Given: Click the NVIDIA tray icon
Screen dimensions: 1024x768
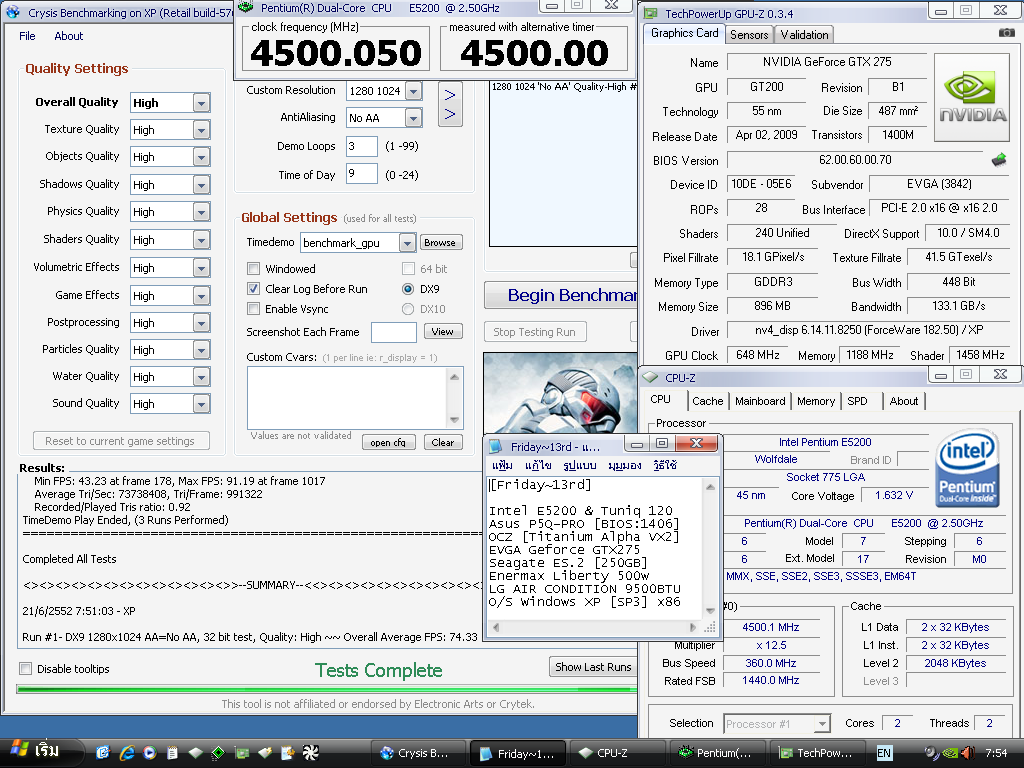Looking at the screenshot, I should (951, 753).
